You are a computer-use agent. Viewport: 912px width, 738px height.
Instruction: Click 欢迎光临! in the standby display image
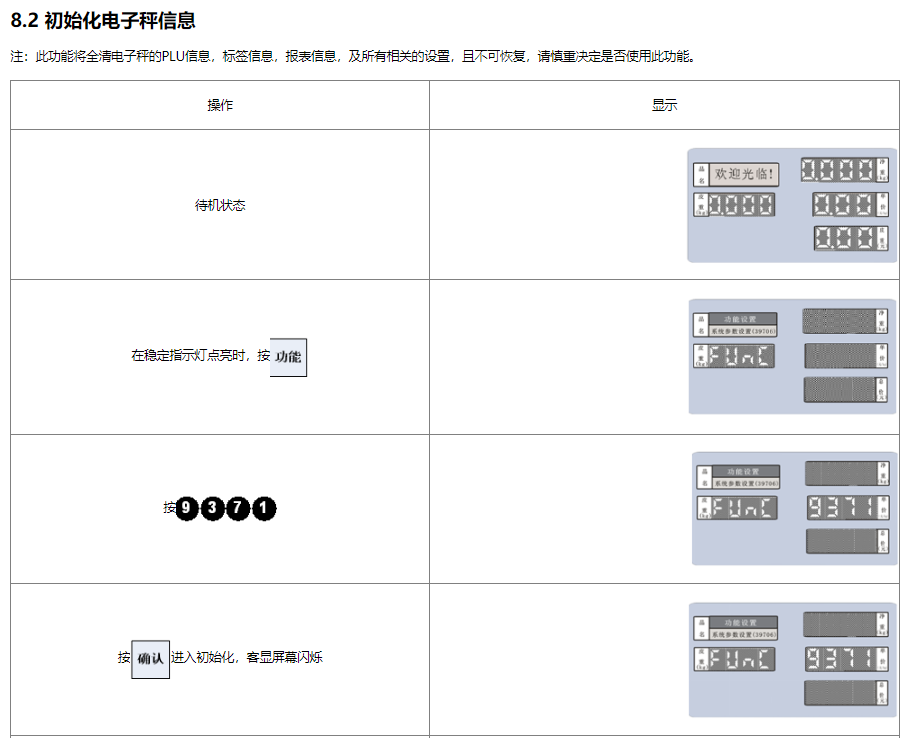[744, 174]
